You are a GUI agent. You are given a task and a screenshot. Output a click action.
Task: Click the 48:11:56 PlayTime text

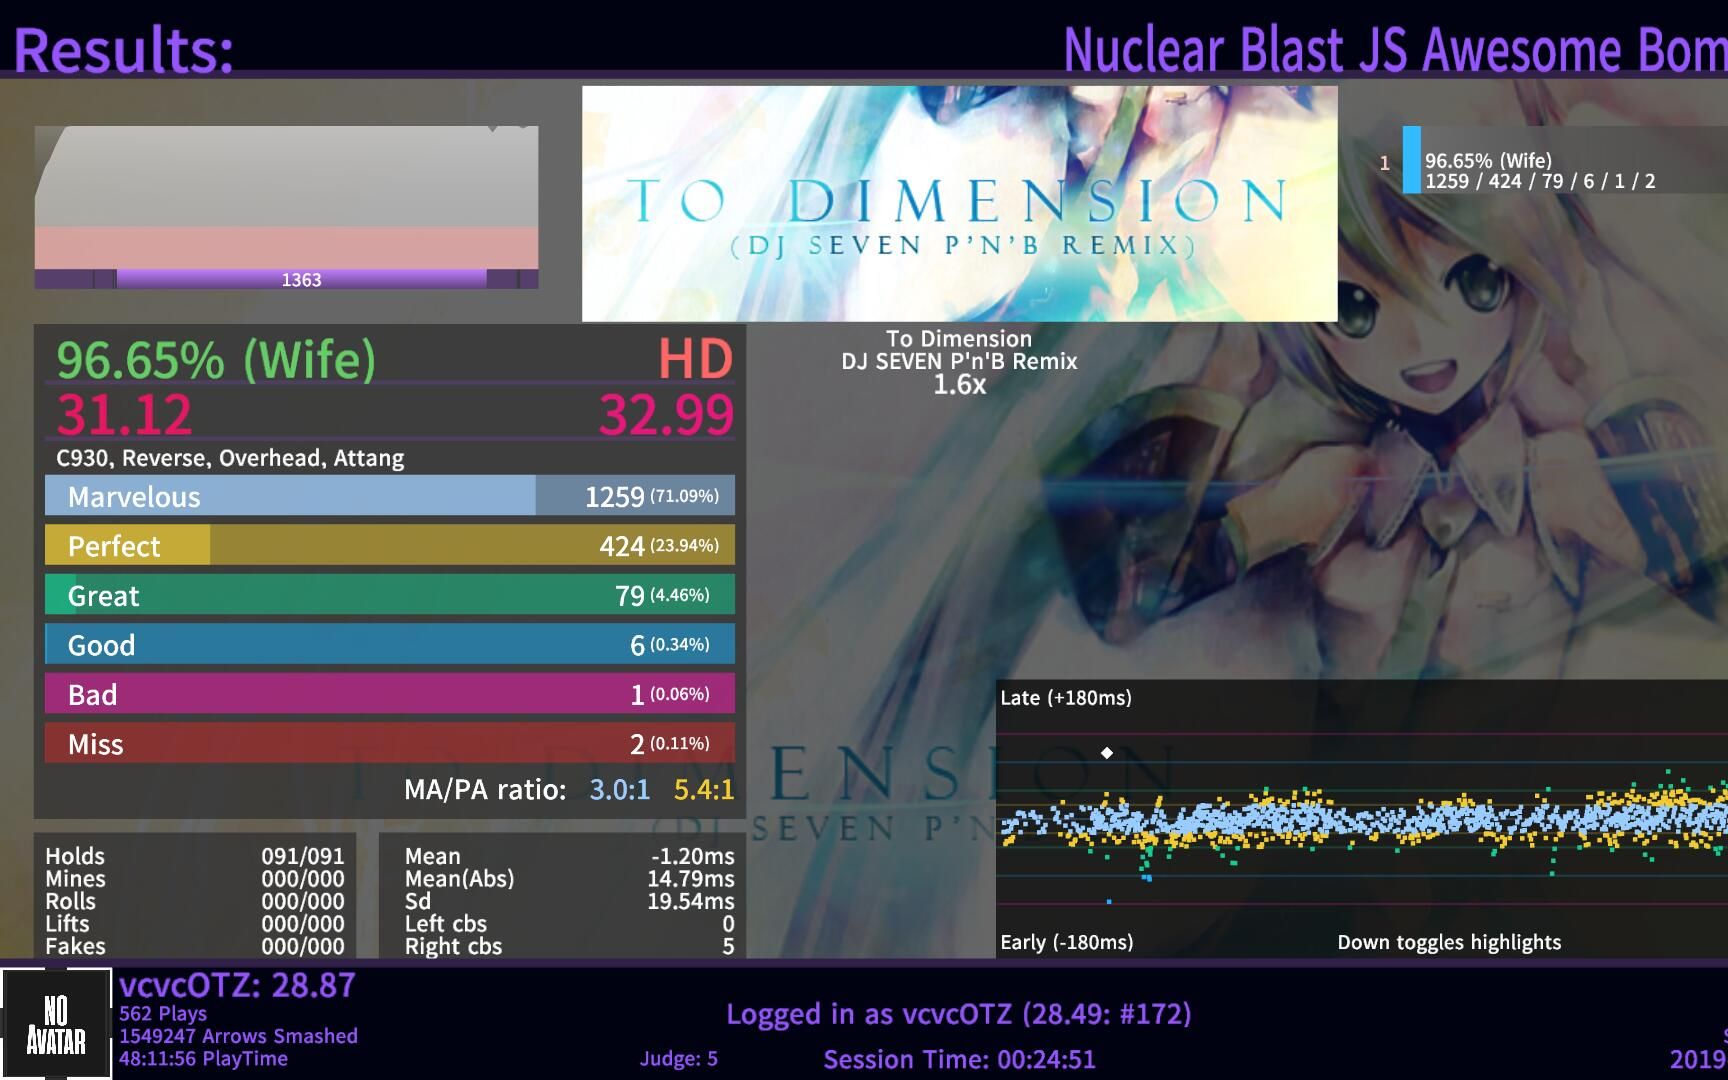[203, 1058]
